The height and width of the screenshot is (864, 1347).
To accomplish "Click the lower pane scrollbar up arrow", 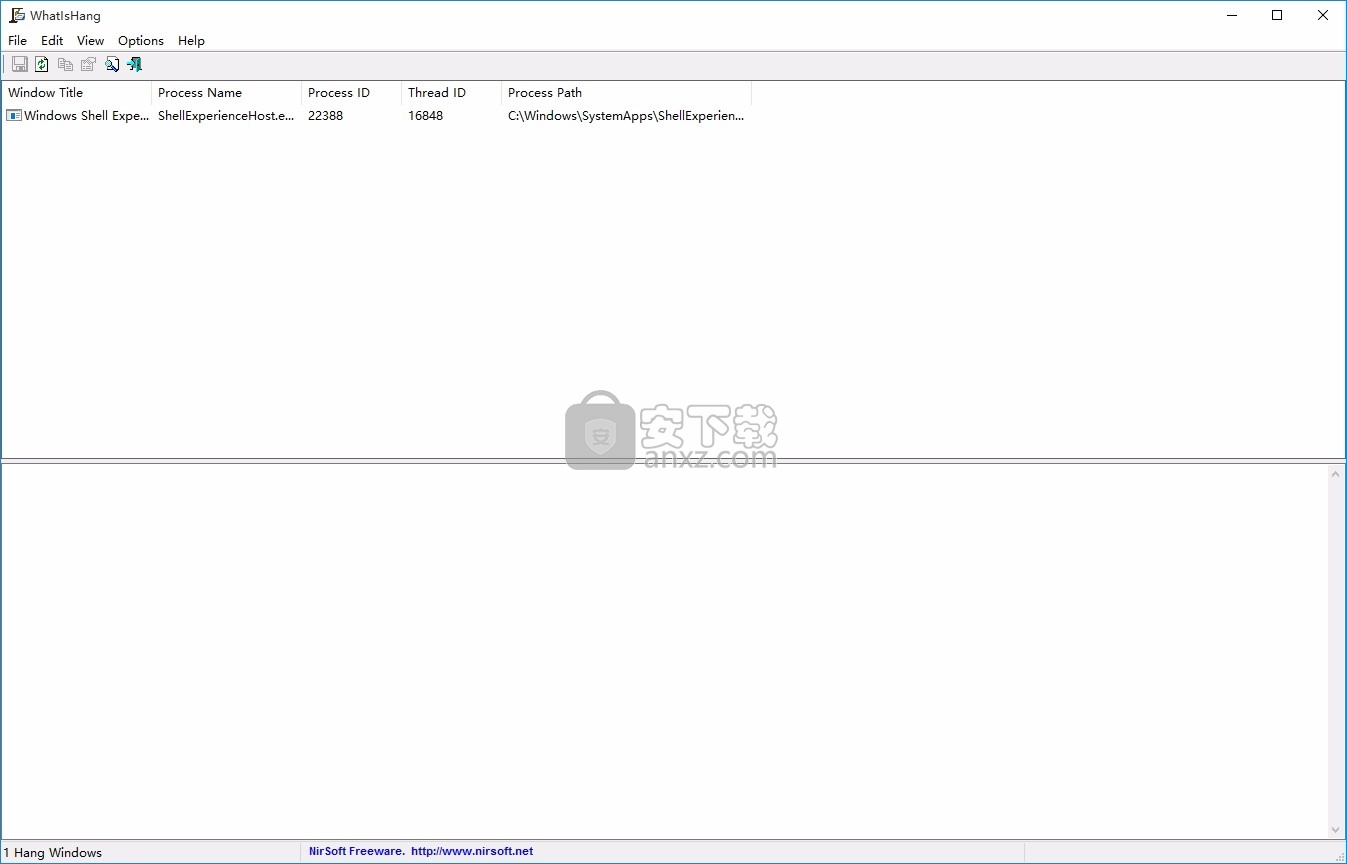I will (x=1336, y=474).
